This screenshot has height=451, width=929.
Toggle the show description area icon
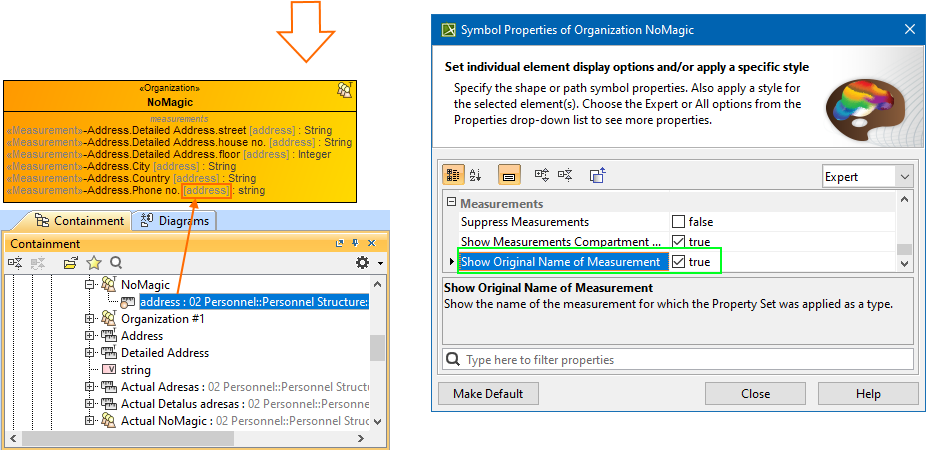click(510, 175)
